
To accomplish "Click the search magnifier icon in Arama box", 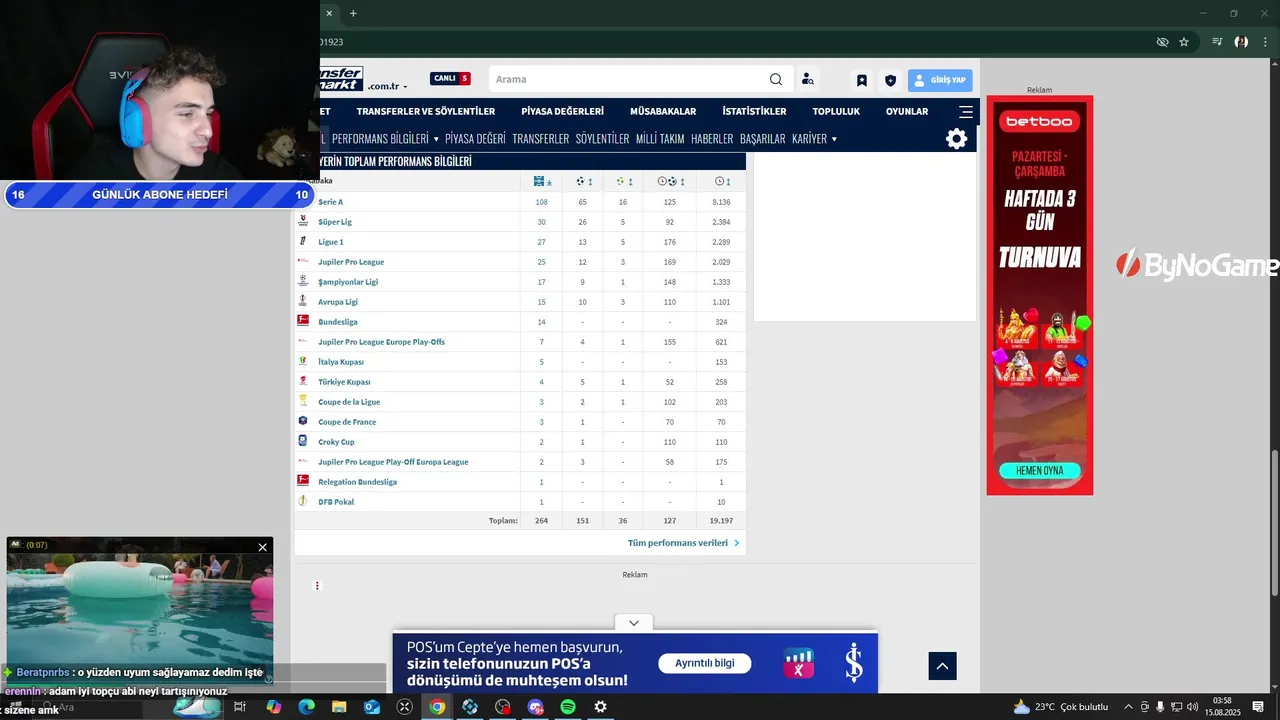I will [776, 80].
